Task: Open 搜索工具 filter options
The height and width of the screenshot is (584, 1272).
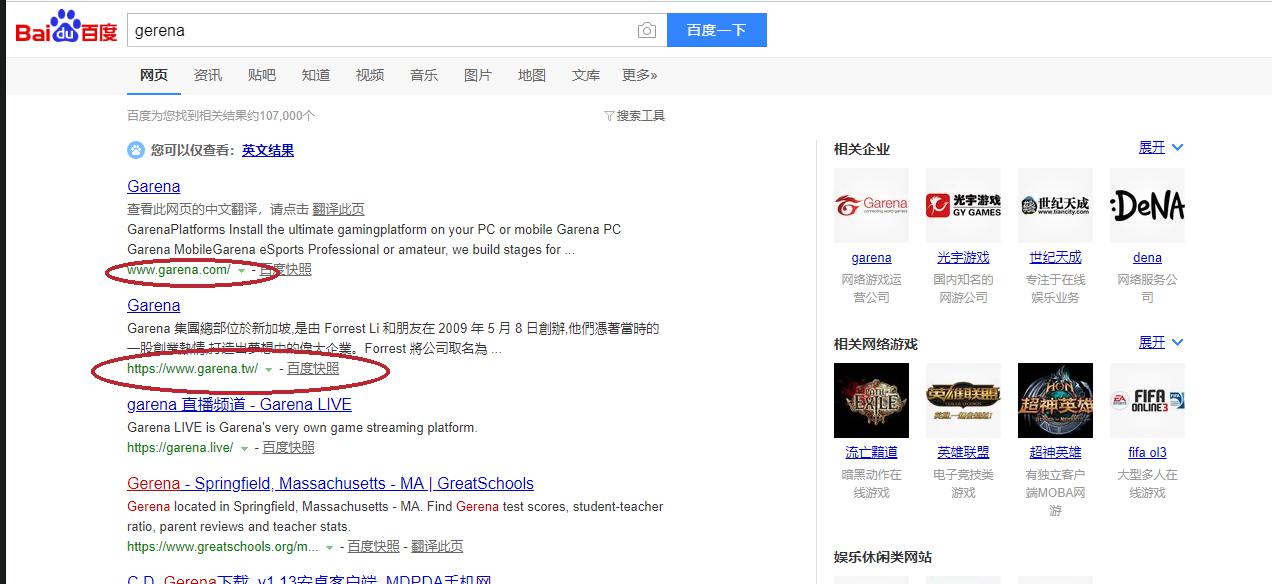Action: [x=635, y=116]
